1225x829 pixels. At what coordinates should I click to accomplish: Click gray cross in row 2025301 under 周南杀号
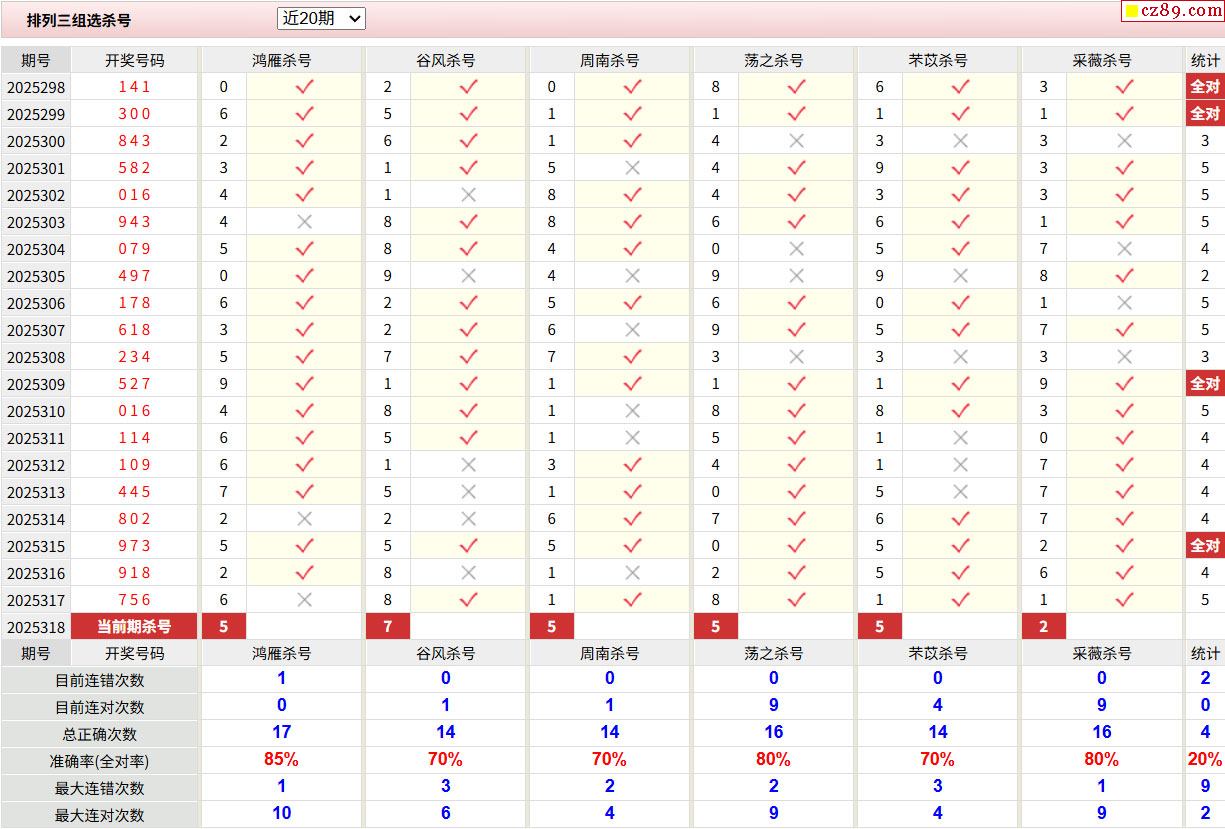[632, 168]
